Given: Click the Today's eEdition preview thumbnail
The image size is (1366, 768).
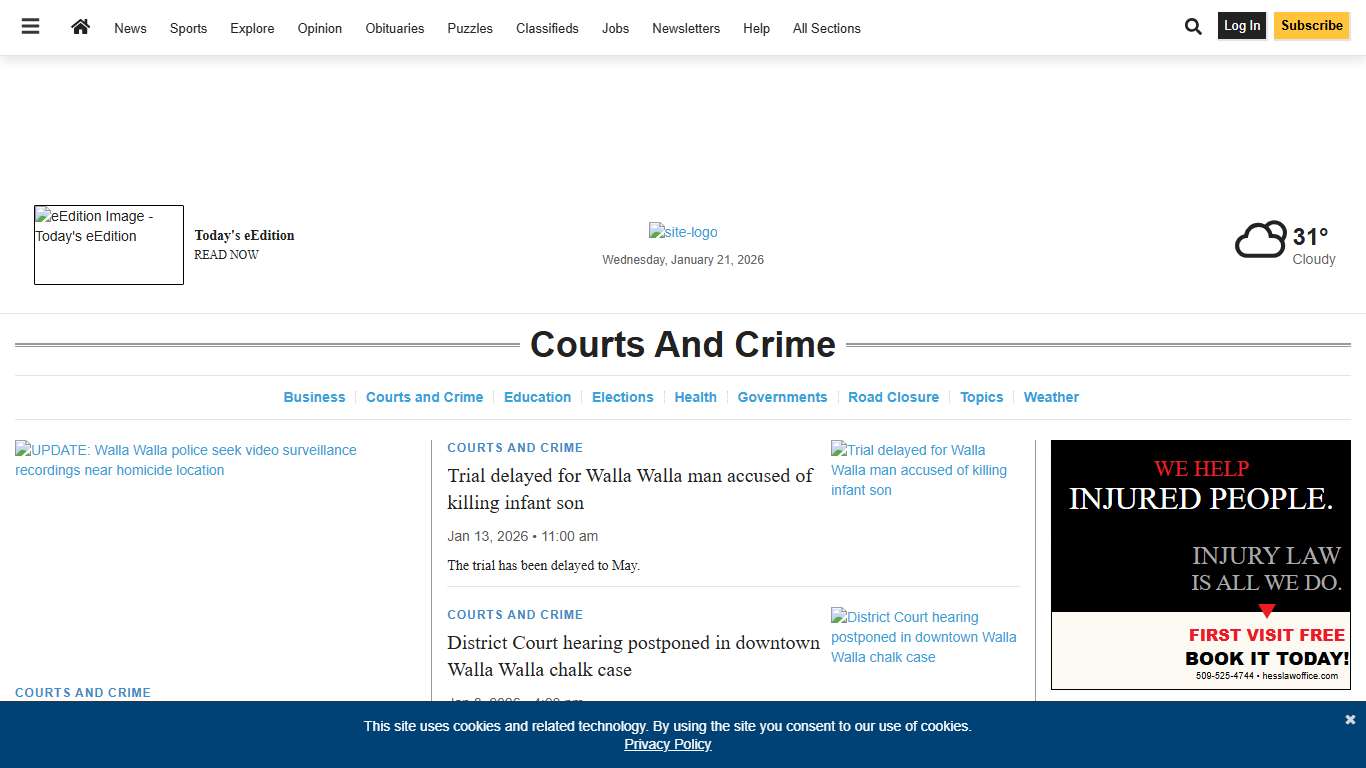Looking at the screenshot, I should 108,244.
